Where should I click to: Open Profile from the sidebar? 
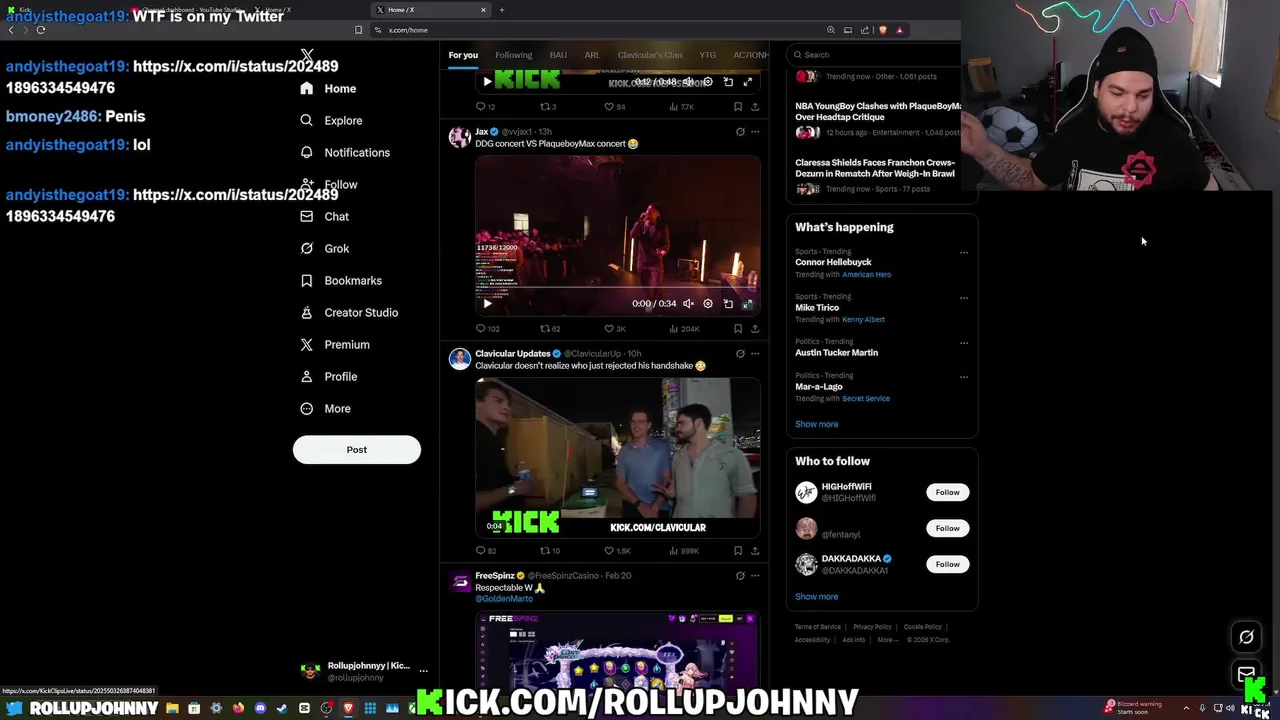coord(328,377)
